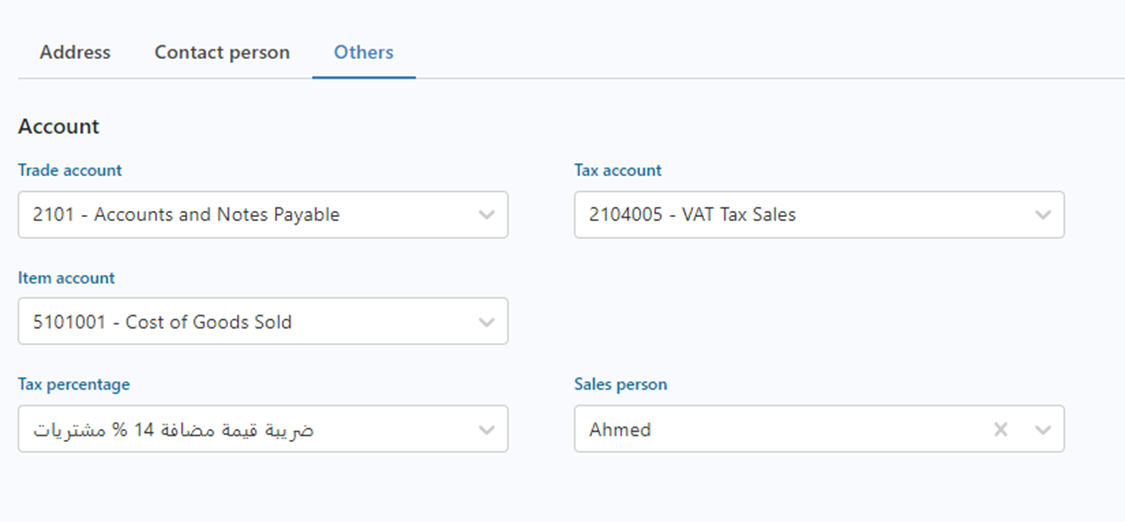
Task: Open the Tax account dropdown chevron
Action: [1043, 215]
